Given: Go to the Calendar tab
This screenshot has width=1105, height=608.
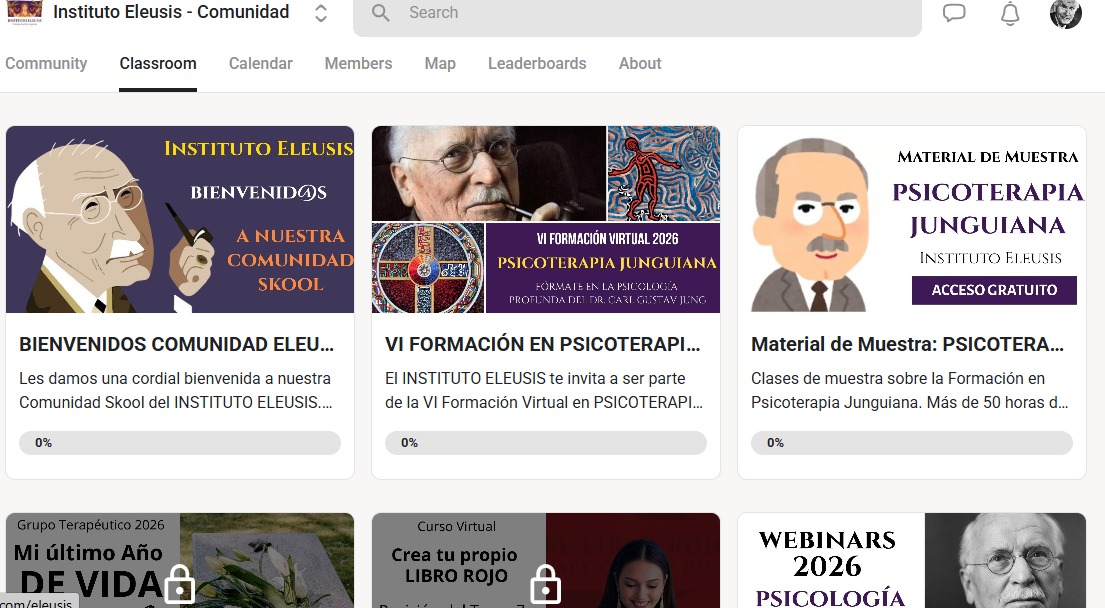Looking at the screenshot, I should pos(261,63).
